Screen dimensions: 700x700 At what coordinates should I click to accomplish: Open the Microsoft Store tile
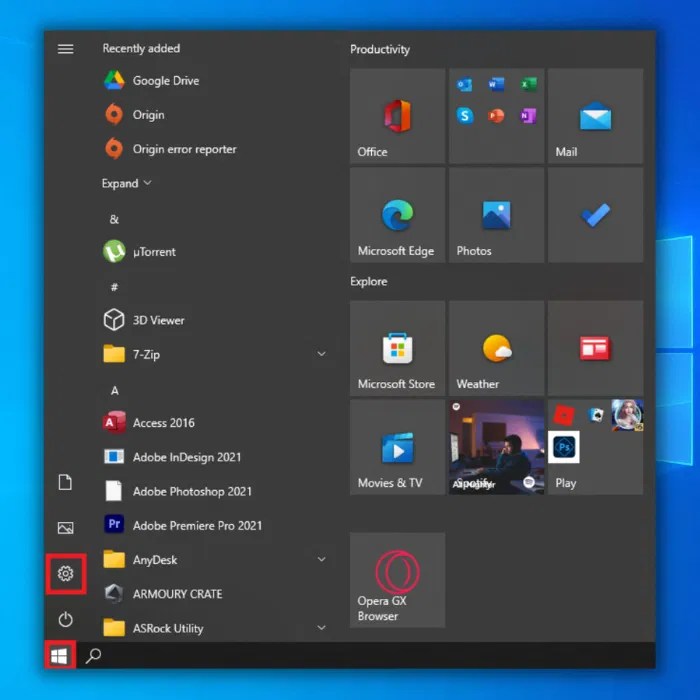tap(397, 348)
